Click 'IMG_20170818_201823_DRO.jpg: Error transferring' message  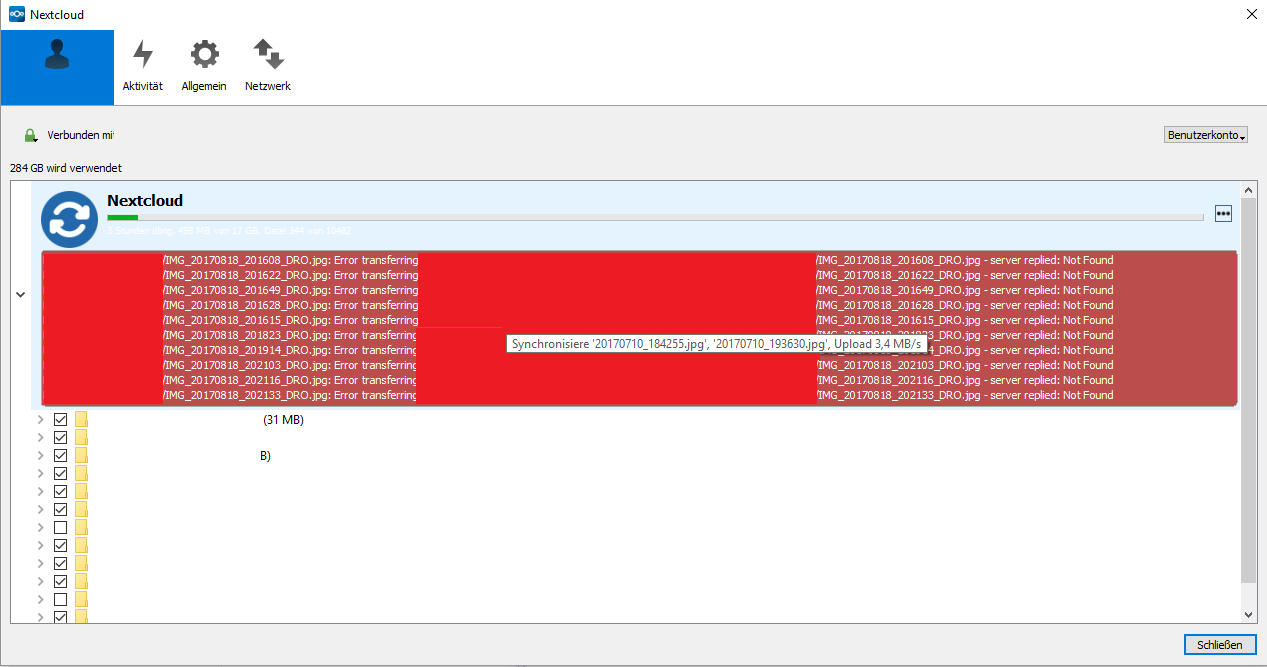pos(290,335)
